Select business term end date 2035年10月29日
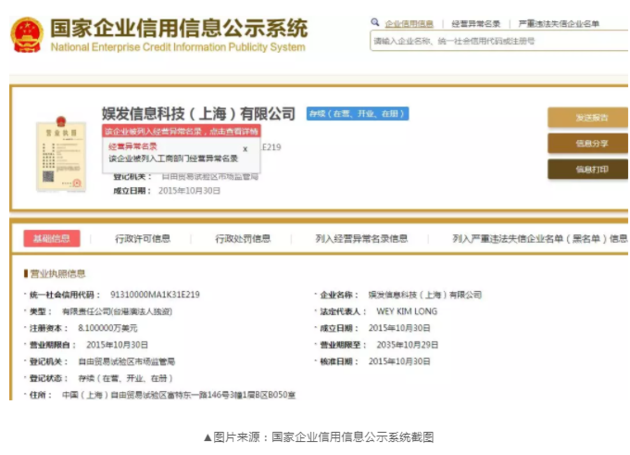This screenshot has height=455, width=630. pyautogui.click(x=407, y=345)
